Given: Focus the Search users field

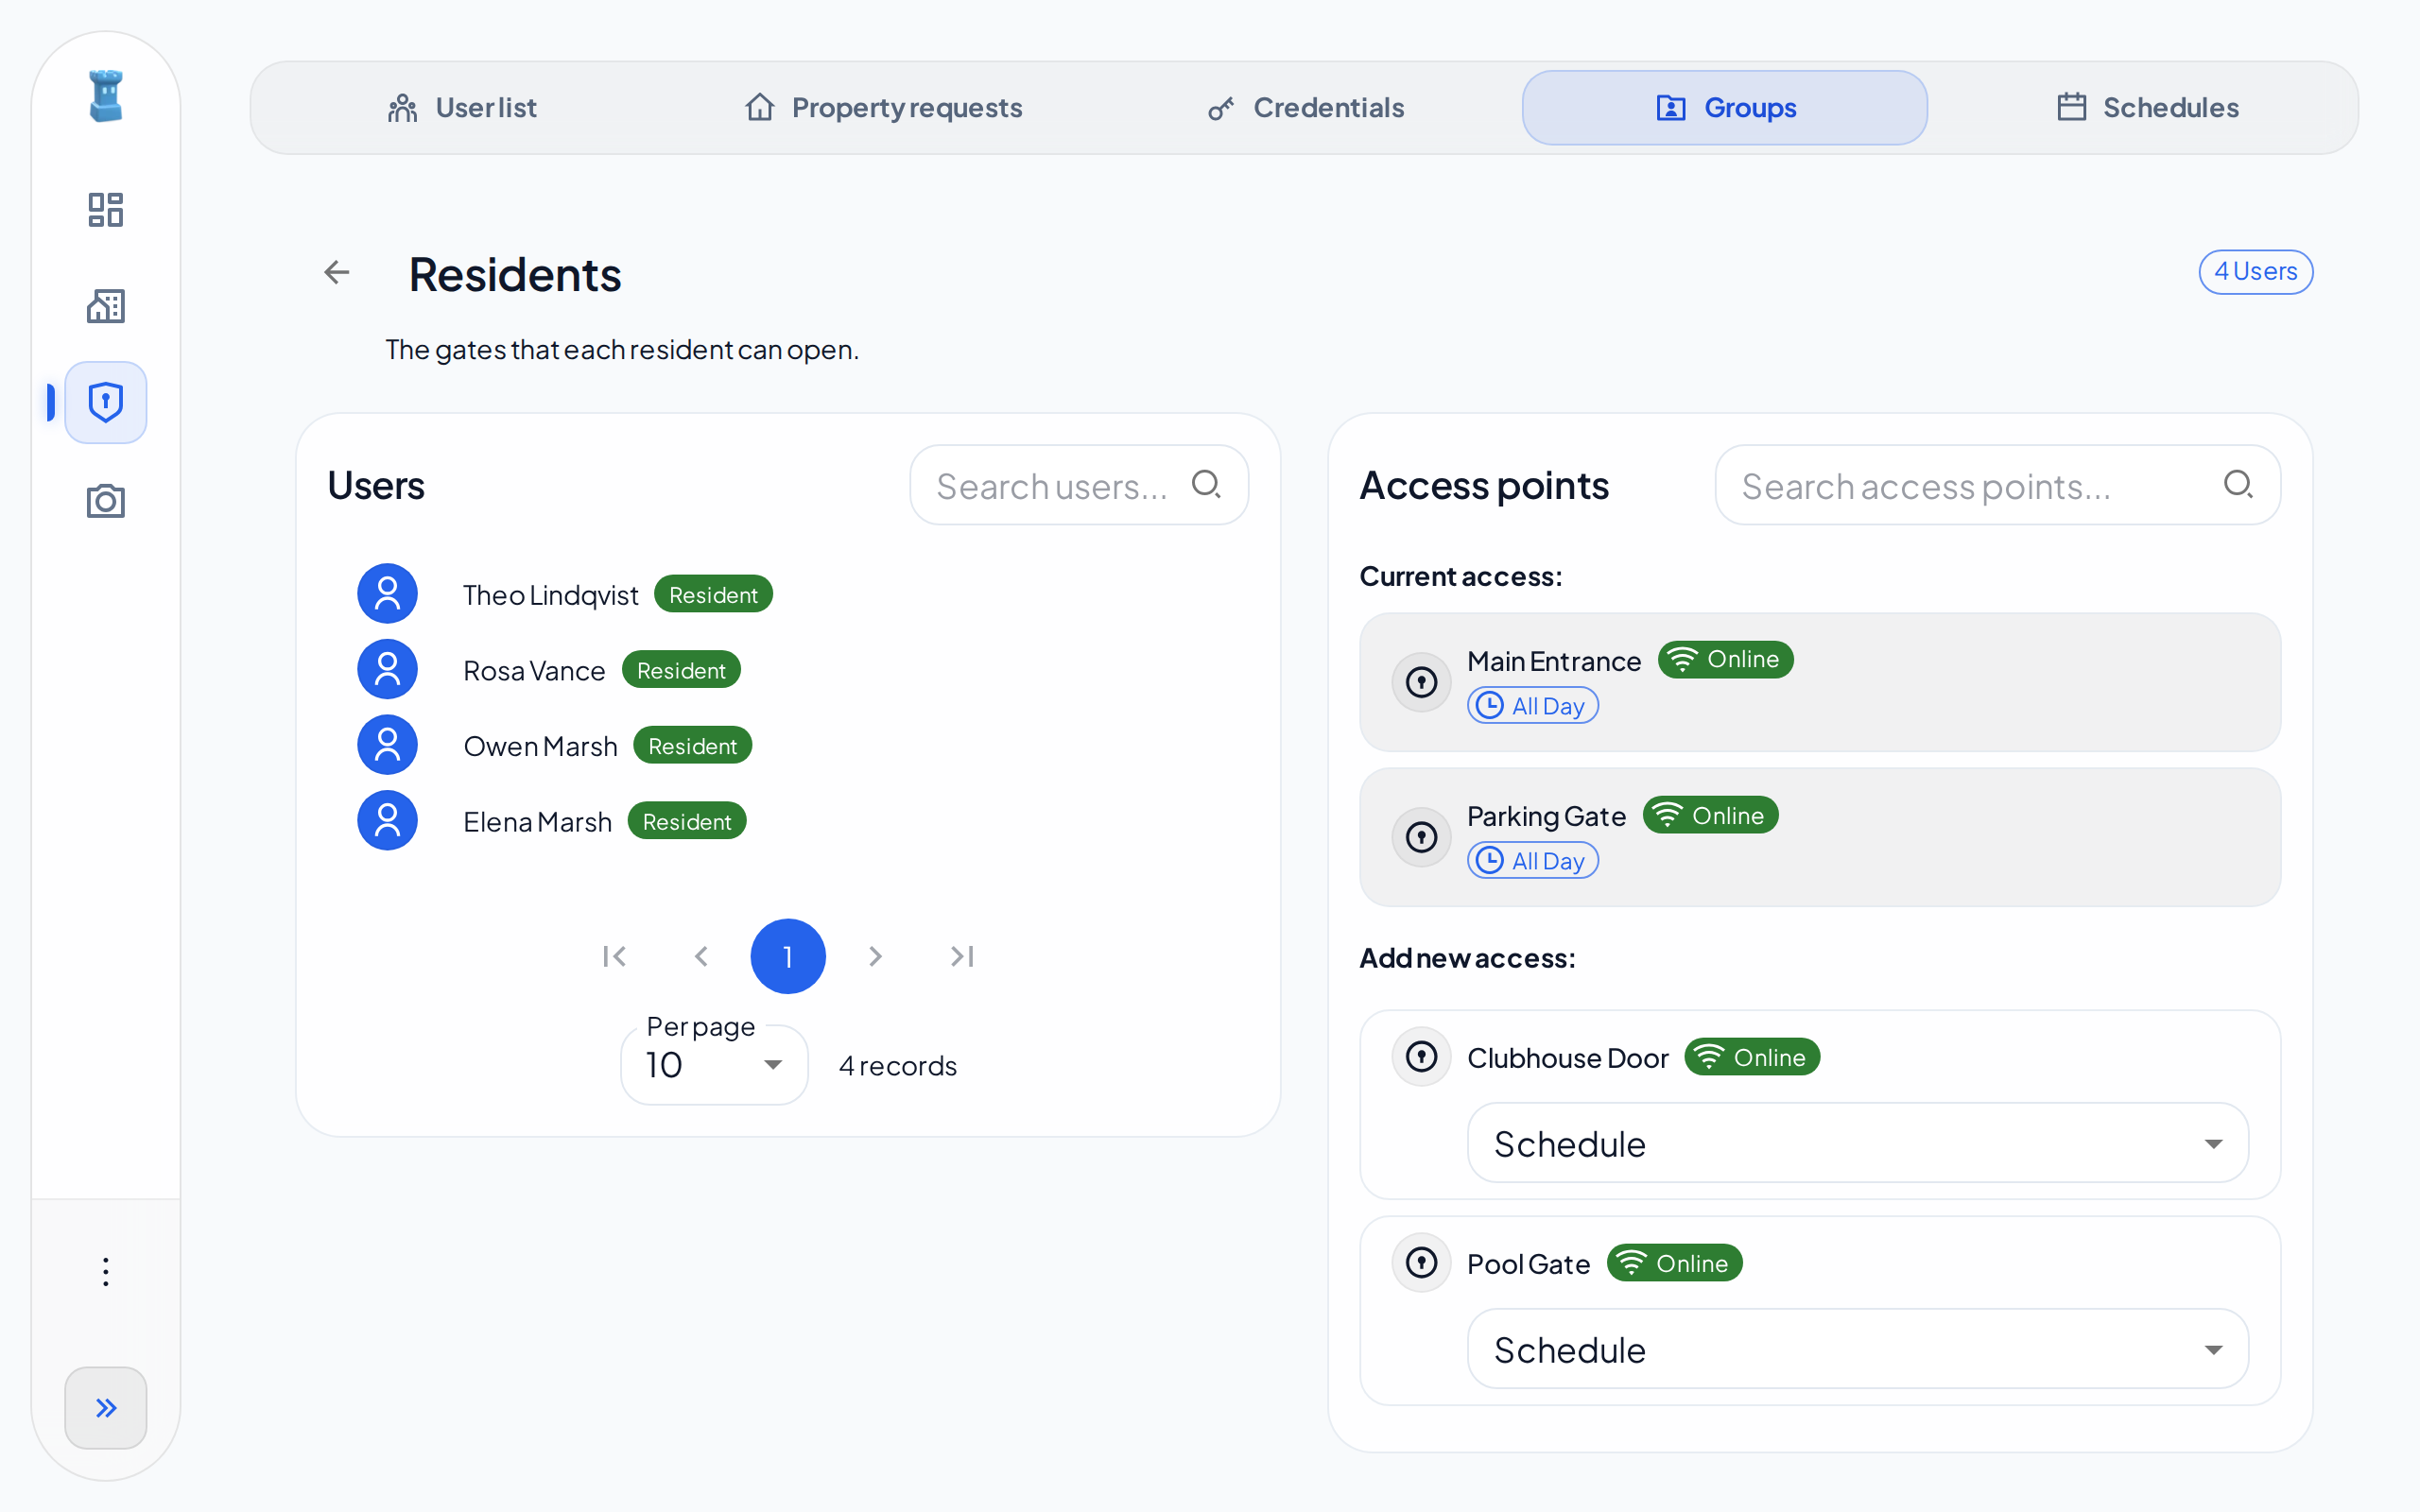Looking at the screenshot, I should pyautogui.click(x=1079, y=485).
